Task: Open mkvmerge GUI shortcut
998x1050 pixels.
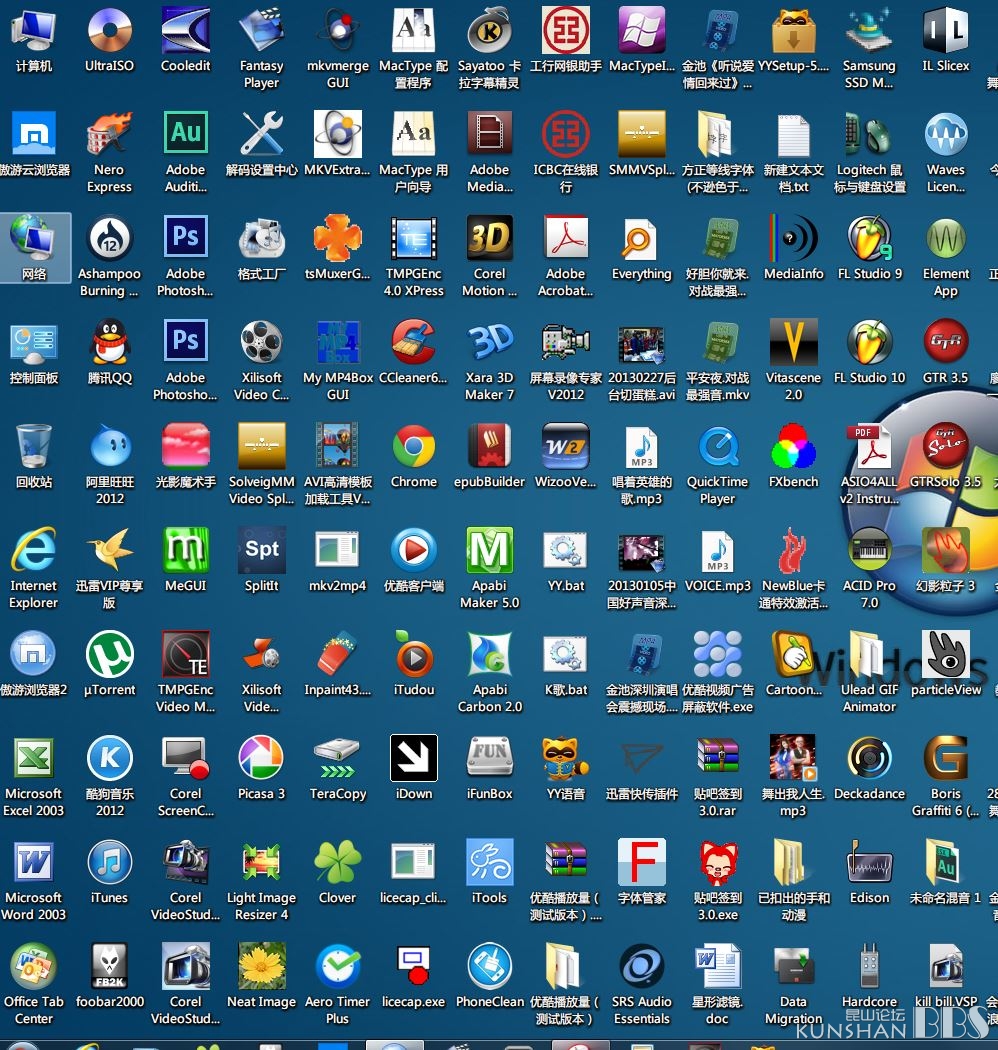Action: click(338, 31)
